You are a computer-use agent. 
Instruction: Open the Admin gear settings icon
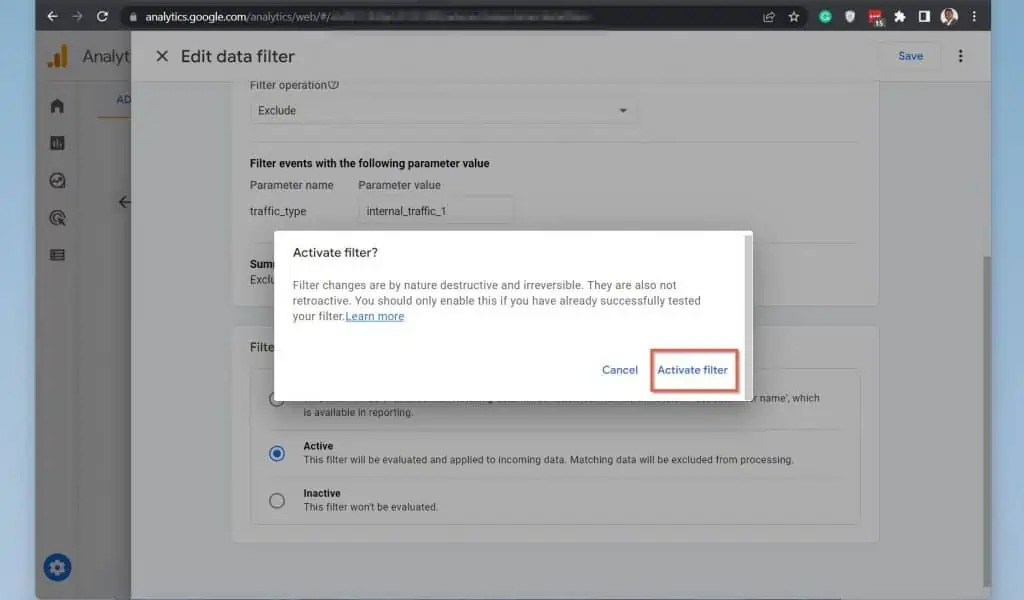click(57, 568)
